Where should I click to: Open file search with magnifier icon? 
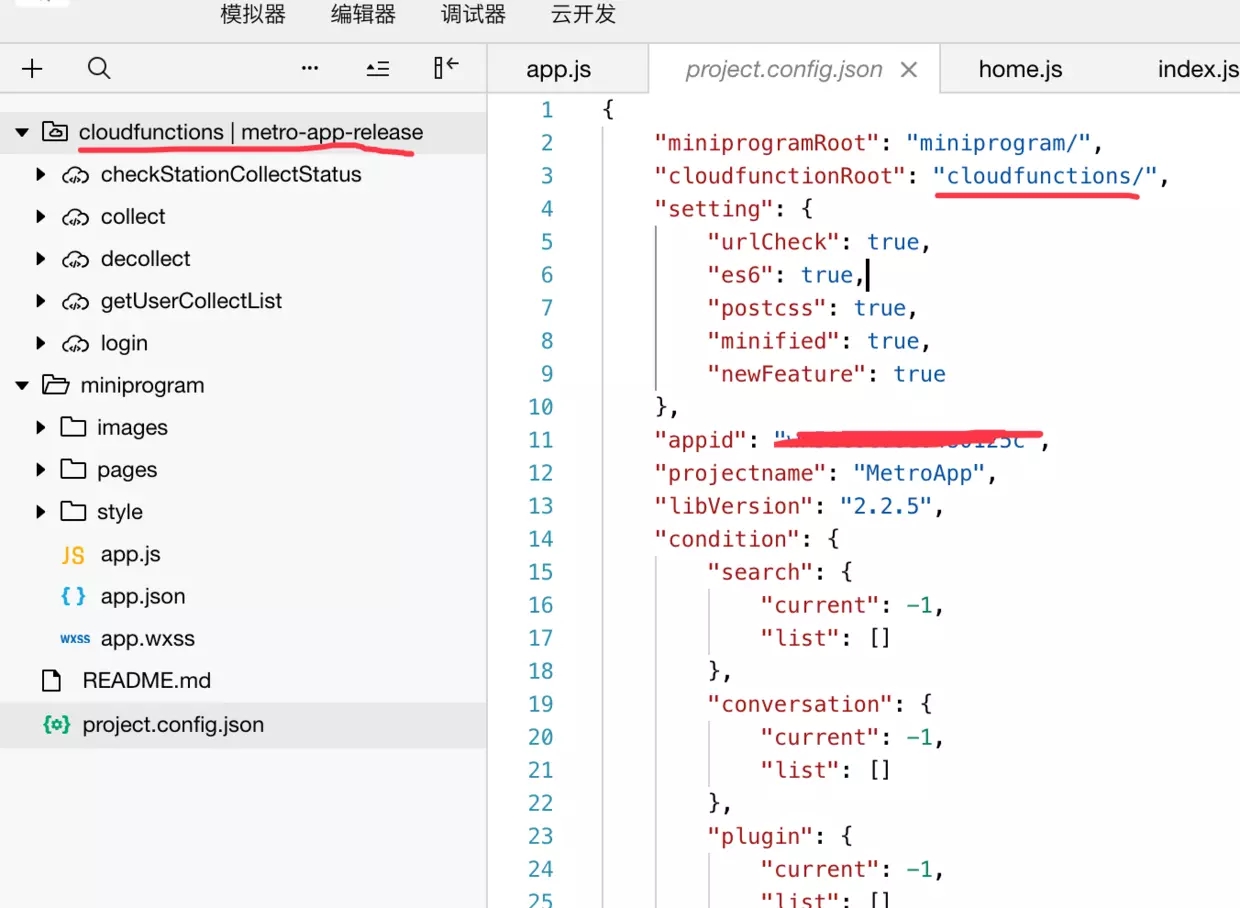coord(98,68)
